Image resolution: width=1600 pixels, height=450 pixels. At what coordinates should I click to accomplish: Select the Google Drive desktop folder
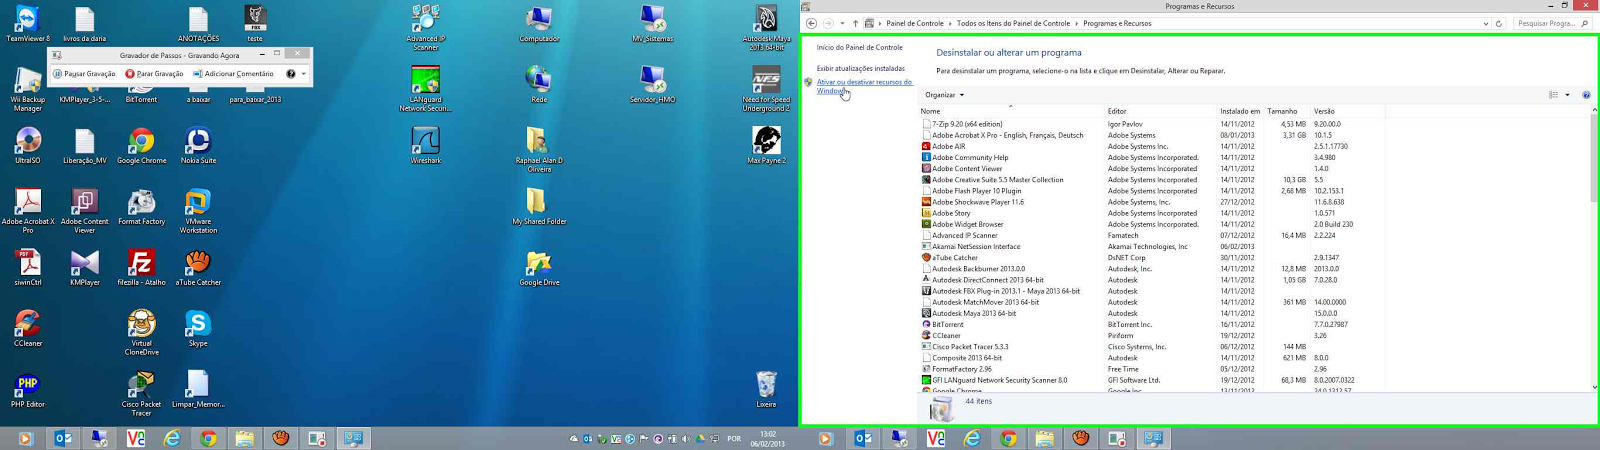click(539, 268)
